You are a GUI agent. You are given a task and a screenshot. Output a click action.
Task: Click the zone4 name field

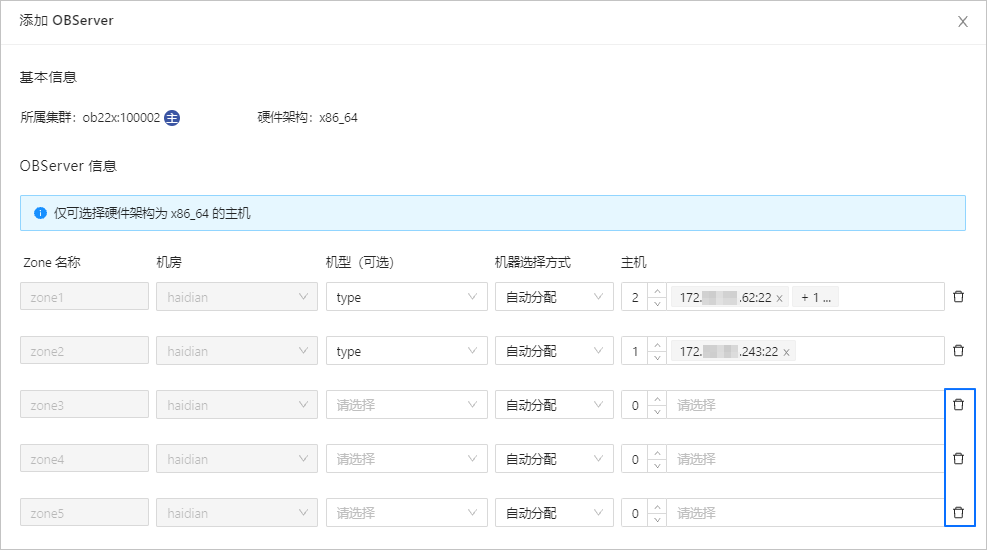[84, 459]
